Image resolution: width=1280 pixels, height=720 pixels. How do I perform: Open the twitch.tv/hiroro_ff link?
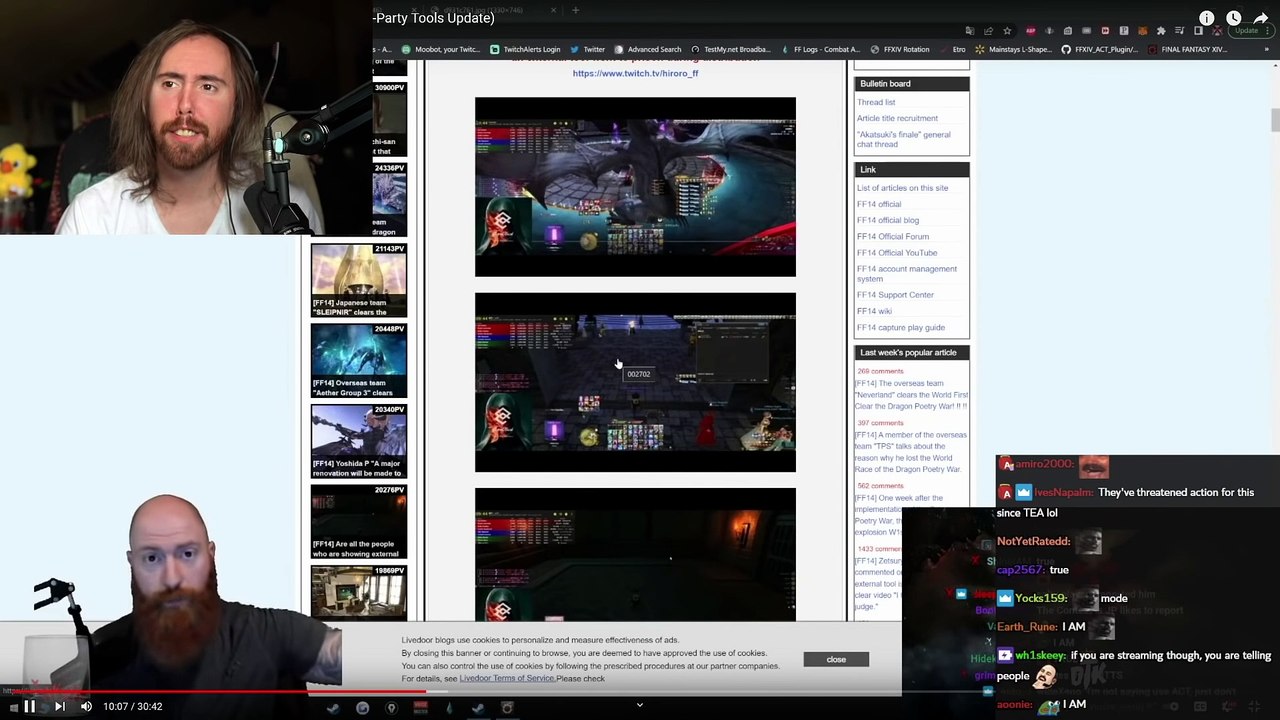(x=635, y=73)
